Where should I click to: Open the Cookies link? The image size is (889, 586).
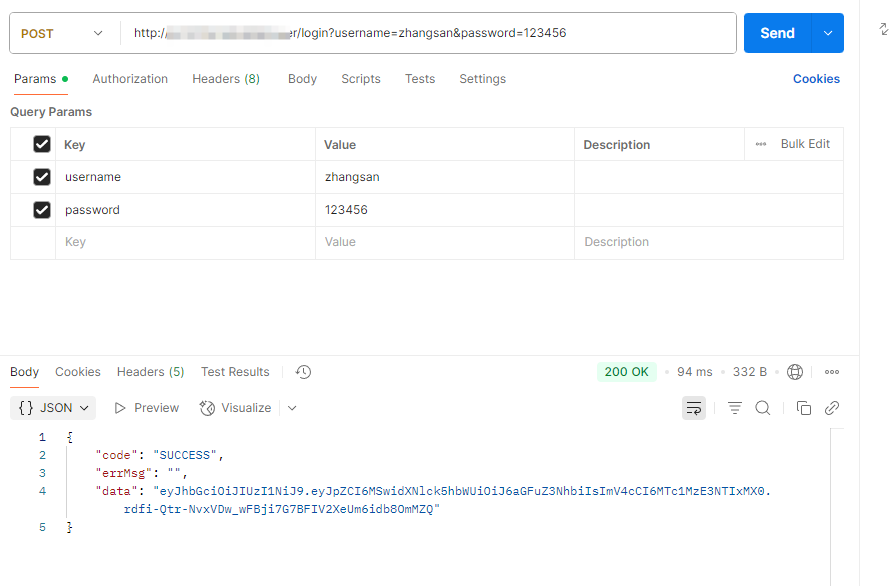[816, 79]
